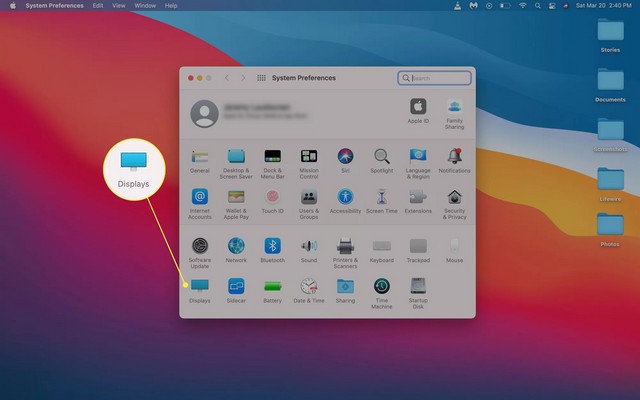The height and width of the screenshot is (400, 640).
Task: Go back using the toolbar back arrow
Action: coord(227,78)
